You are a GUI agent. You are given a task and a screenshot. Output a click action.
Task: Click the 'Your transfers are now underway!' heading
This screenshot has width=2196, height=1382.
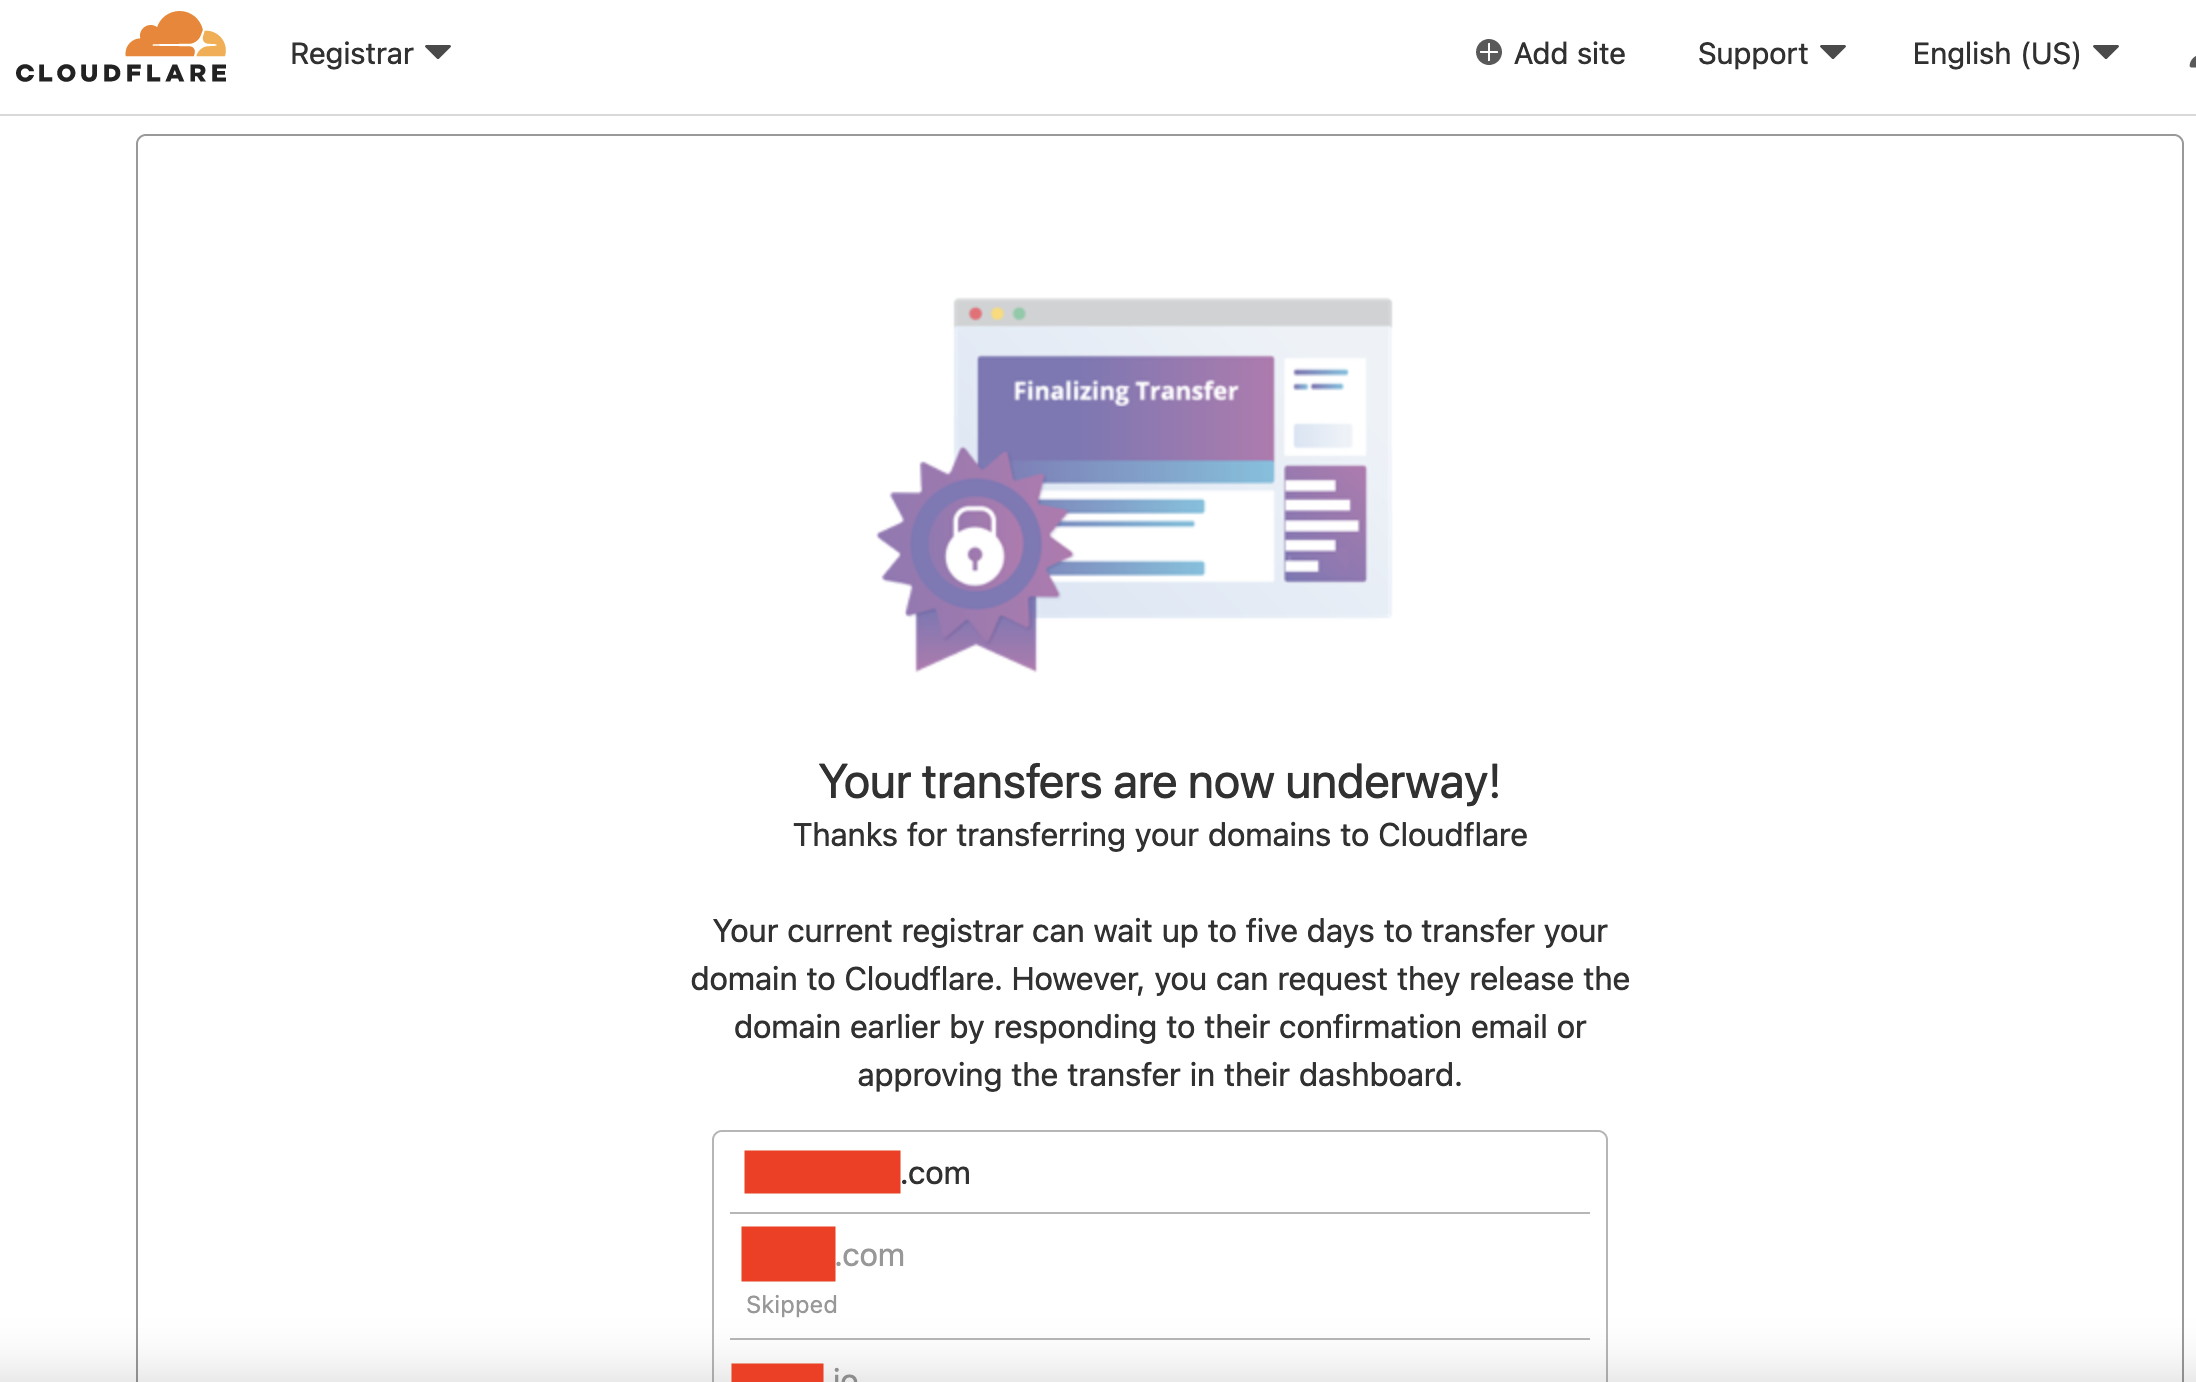(1160, 781)
